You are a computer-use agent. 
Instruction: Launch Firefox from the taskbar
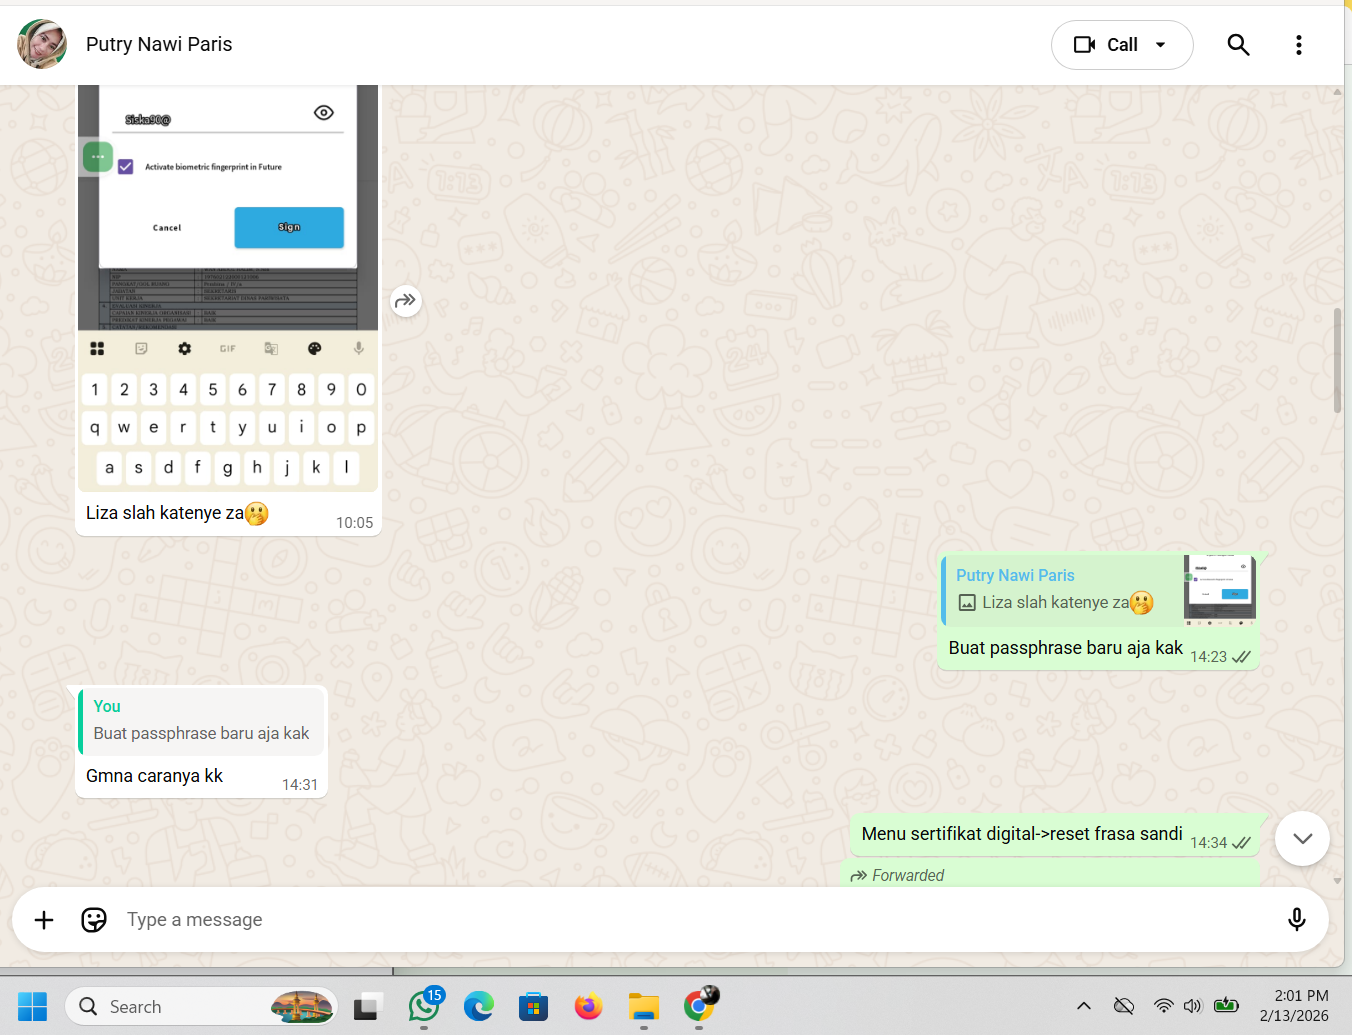[x=588, y=1006]
